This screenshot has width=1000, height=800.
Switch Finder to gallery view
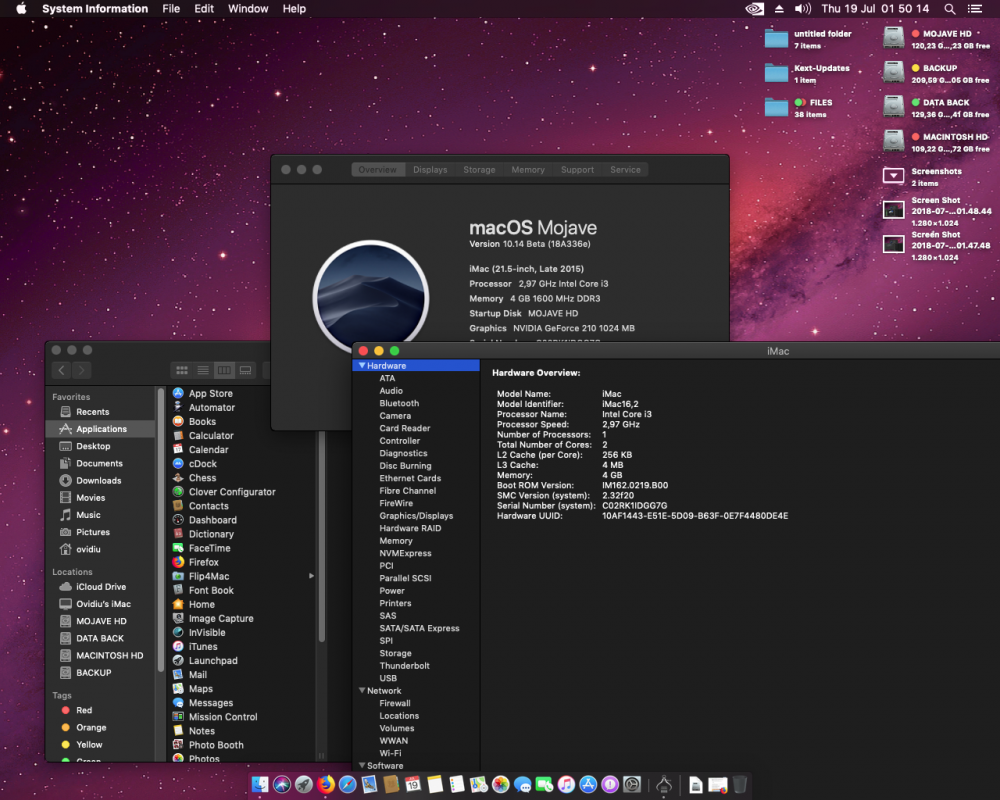(x=245, y=370)
